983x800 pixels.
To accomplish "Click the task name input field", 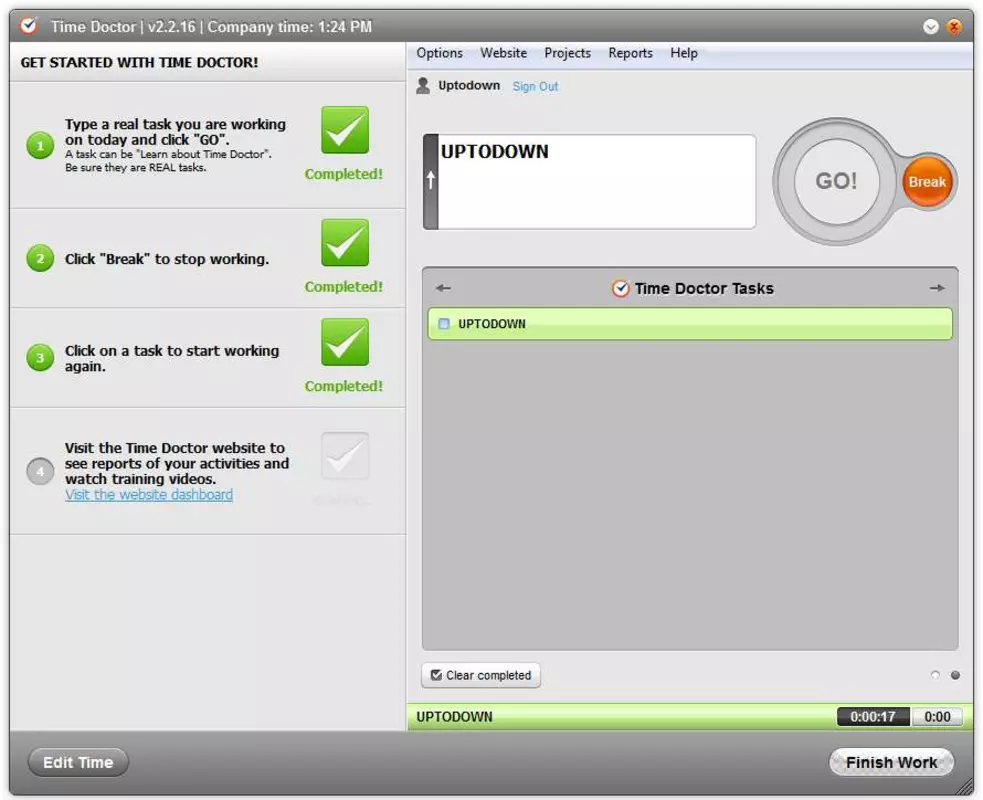I will [x=597, y=181].
